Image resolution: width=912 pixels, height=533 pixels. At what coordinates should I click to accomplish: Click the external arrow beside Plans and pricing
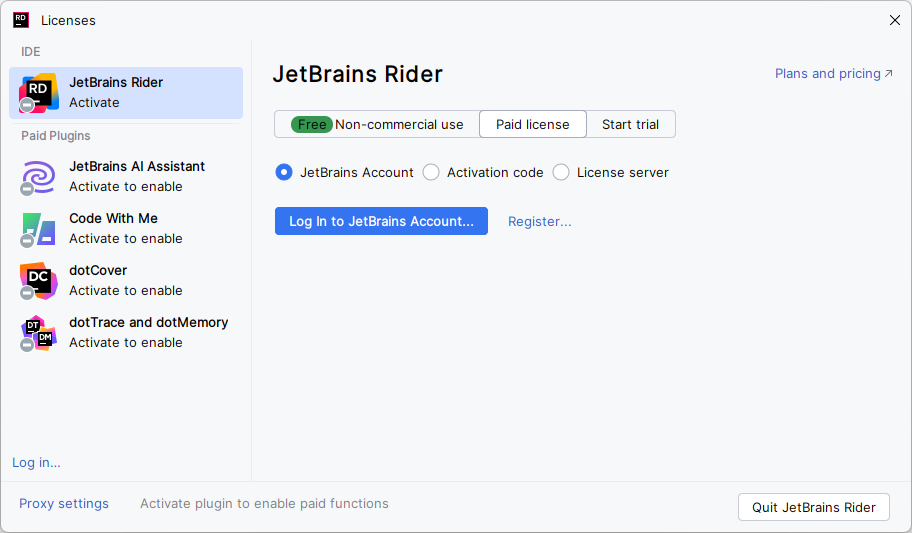pyautogui.click(x=888, y=74)
